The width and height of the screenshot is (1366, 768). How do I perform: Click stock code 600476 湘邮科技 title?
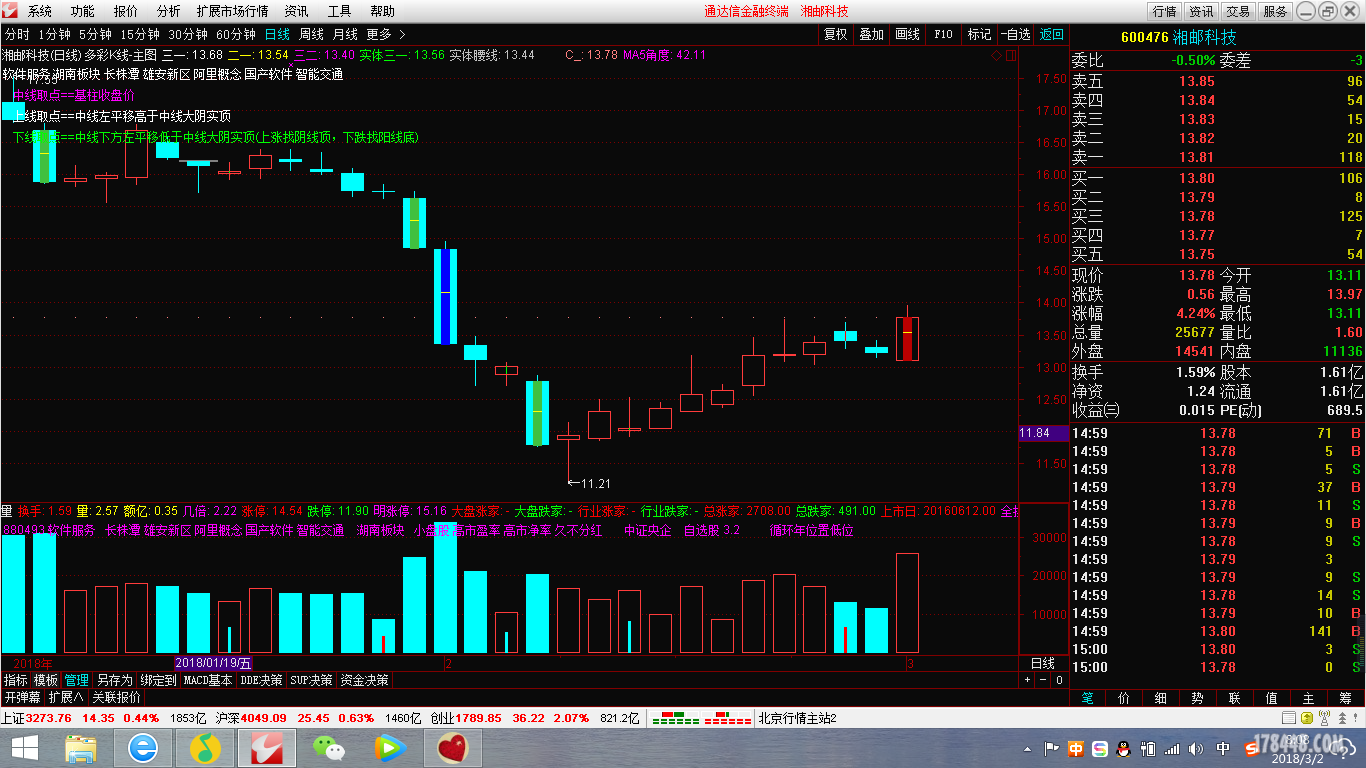click(1178, 38)
